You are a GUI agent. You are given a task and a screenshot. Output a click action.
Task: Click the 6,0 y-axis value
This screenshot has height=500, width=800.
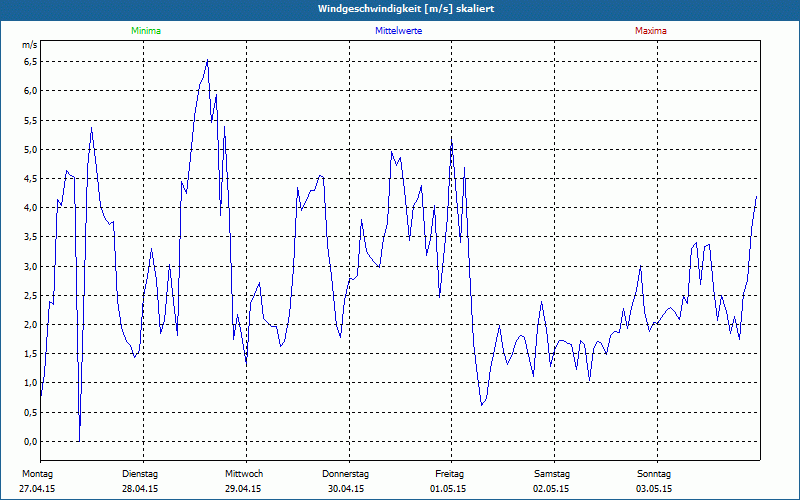(x=31, y=91)
